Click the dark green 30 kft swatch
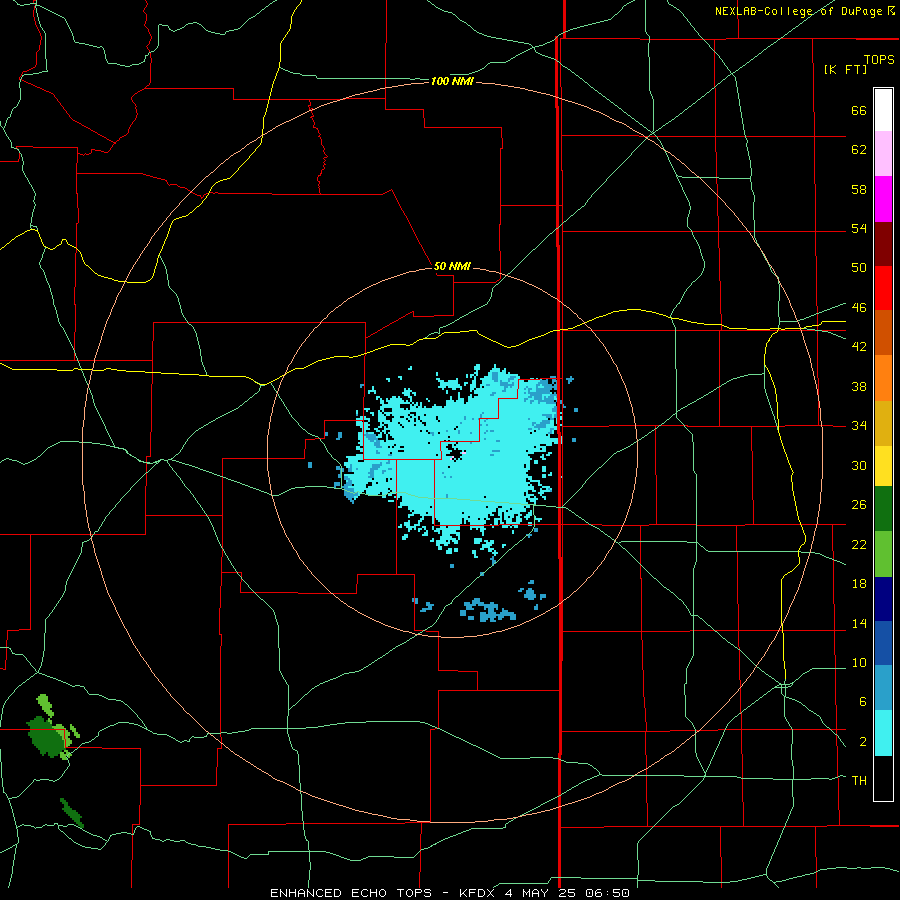The width and height of the screenshot is (900, 900). coord(883,508)
